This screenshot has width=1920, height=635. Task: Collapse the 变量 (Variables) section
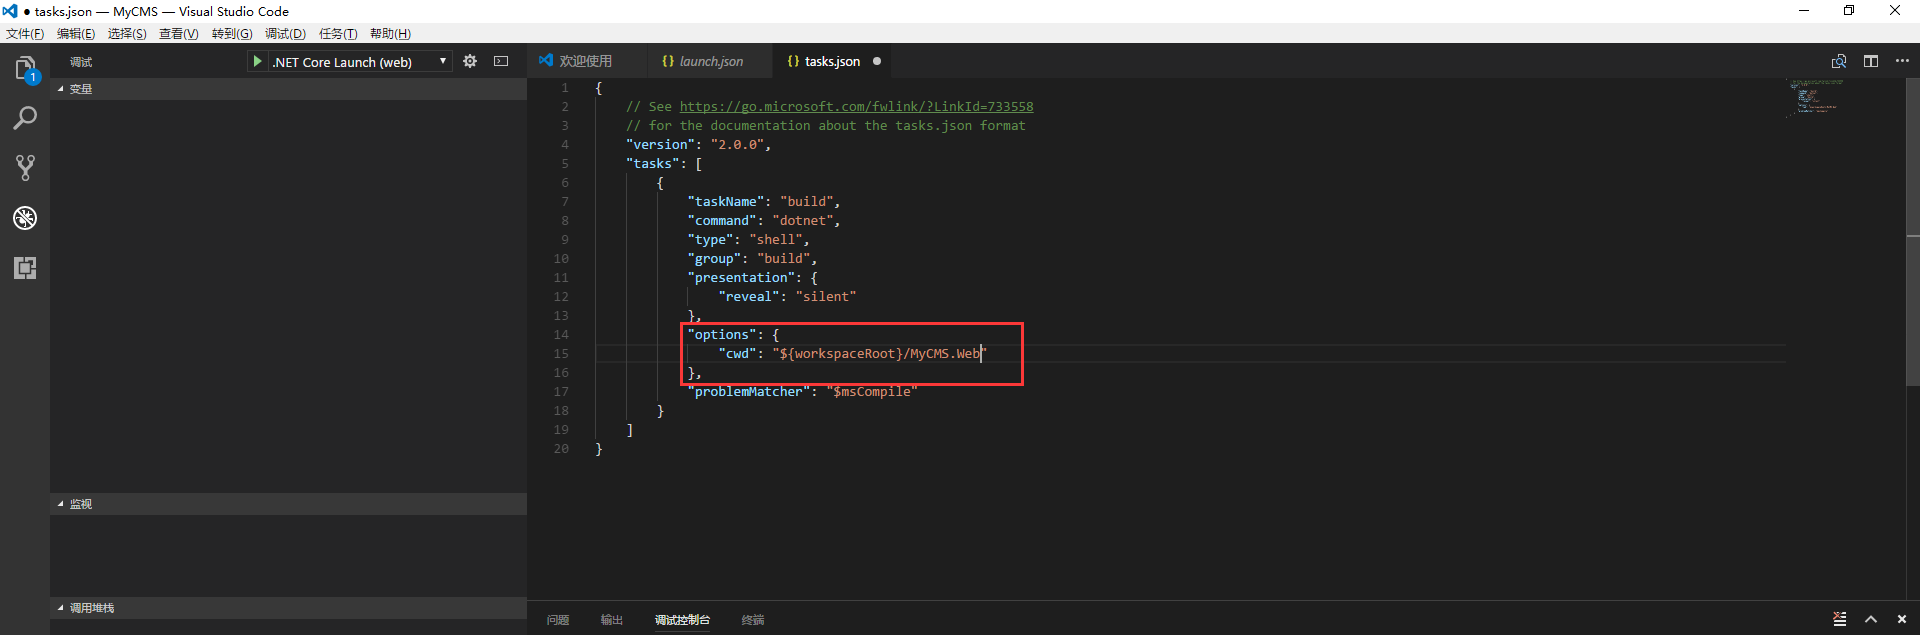point(288,89)
